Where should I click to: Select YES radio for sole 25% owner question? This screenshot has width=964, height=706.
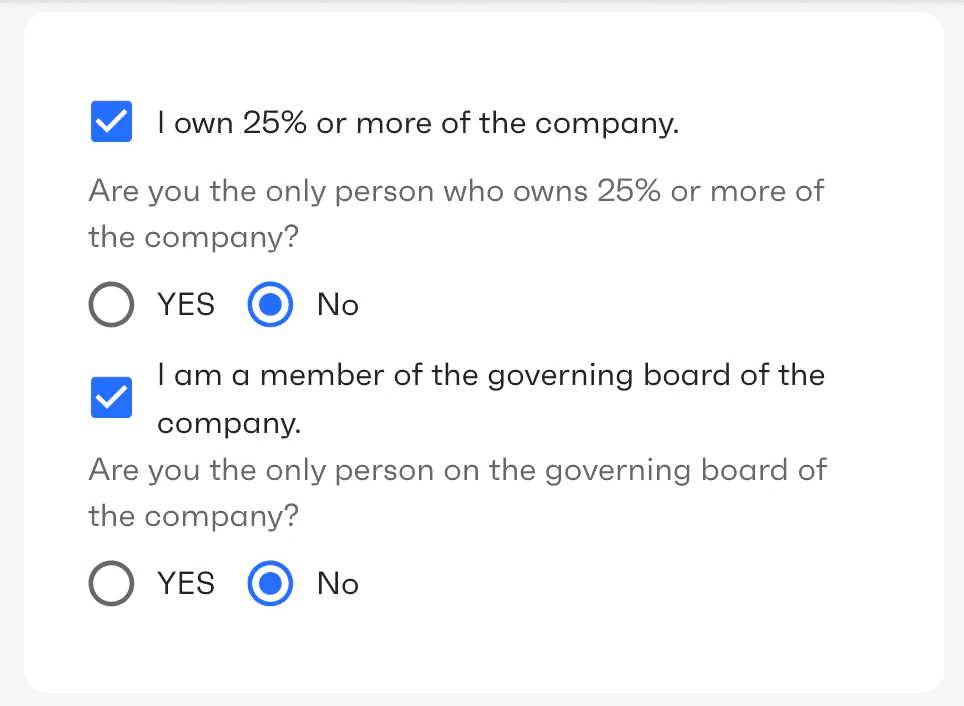pos(111,305)
